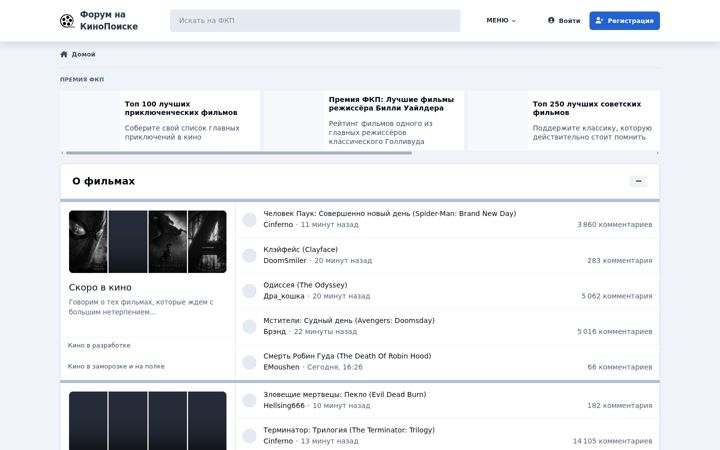This screenshot has width=720, height=450.
Task: Open Одиссея (The Odyssey) thread
Action: [305, 285]
